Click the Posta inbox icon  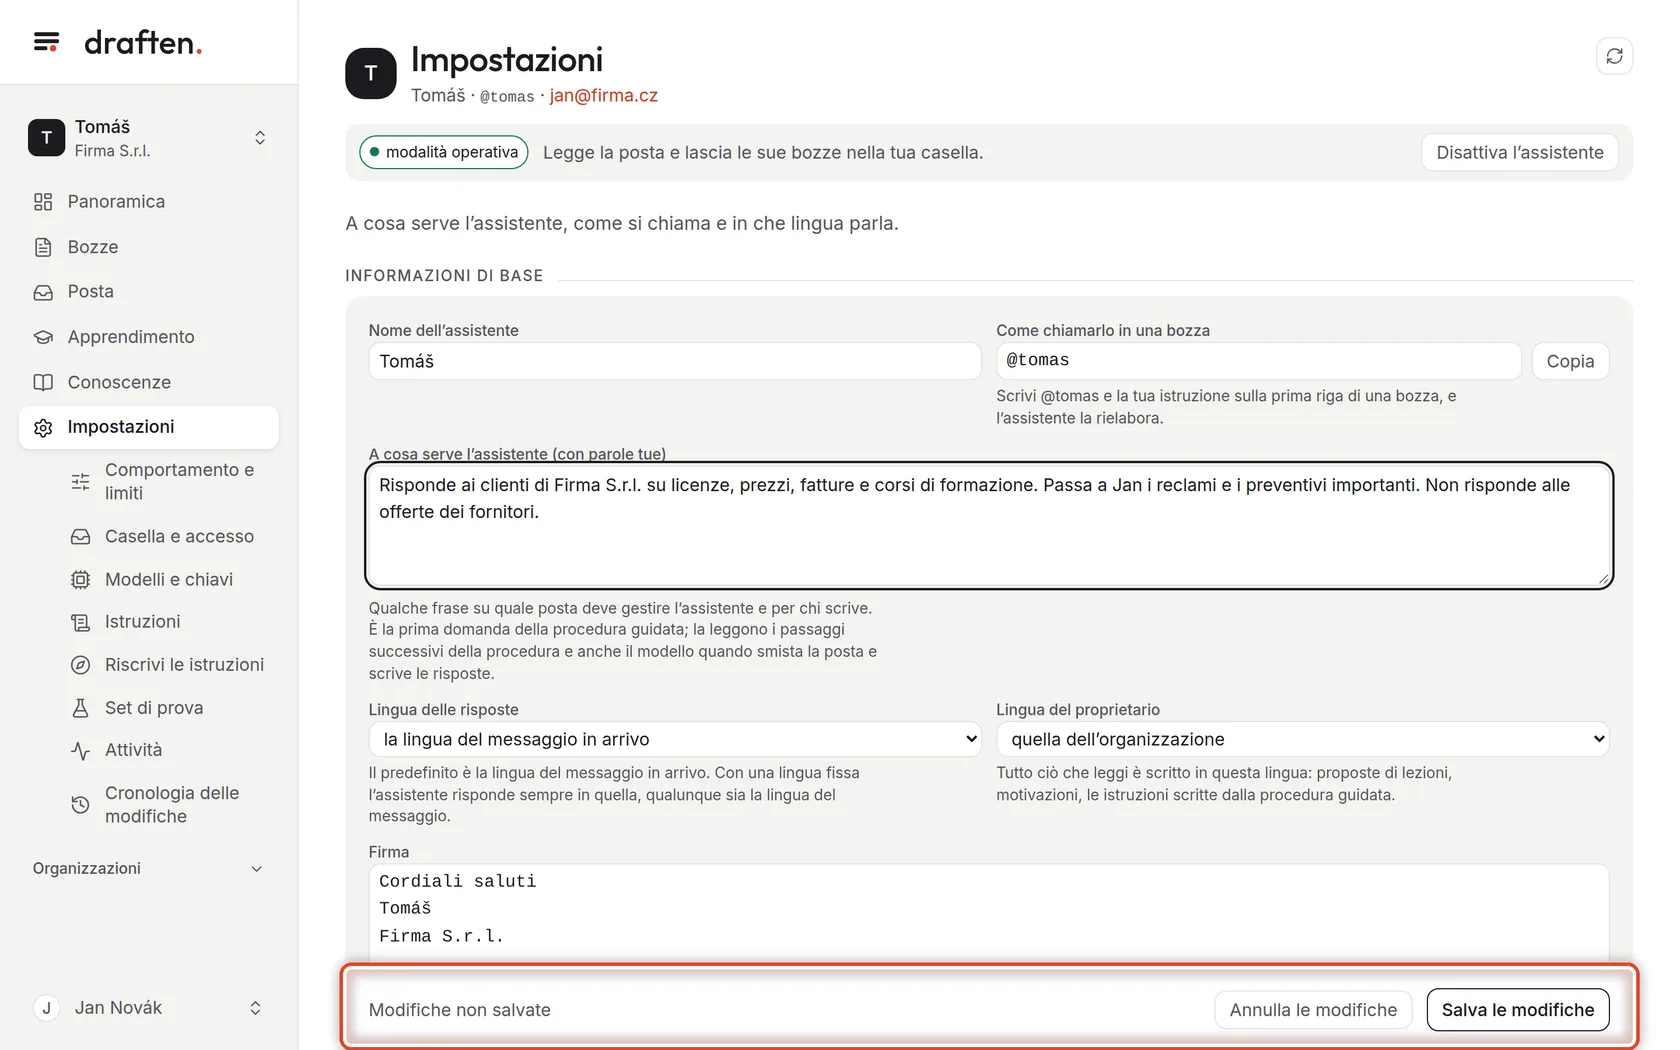(43, 292)
